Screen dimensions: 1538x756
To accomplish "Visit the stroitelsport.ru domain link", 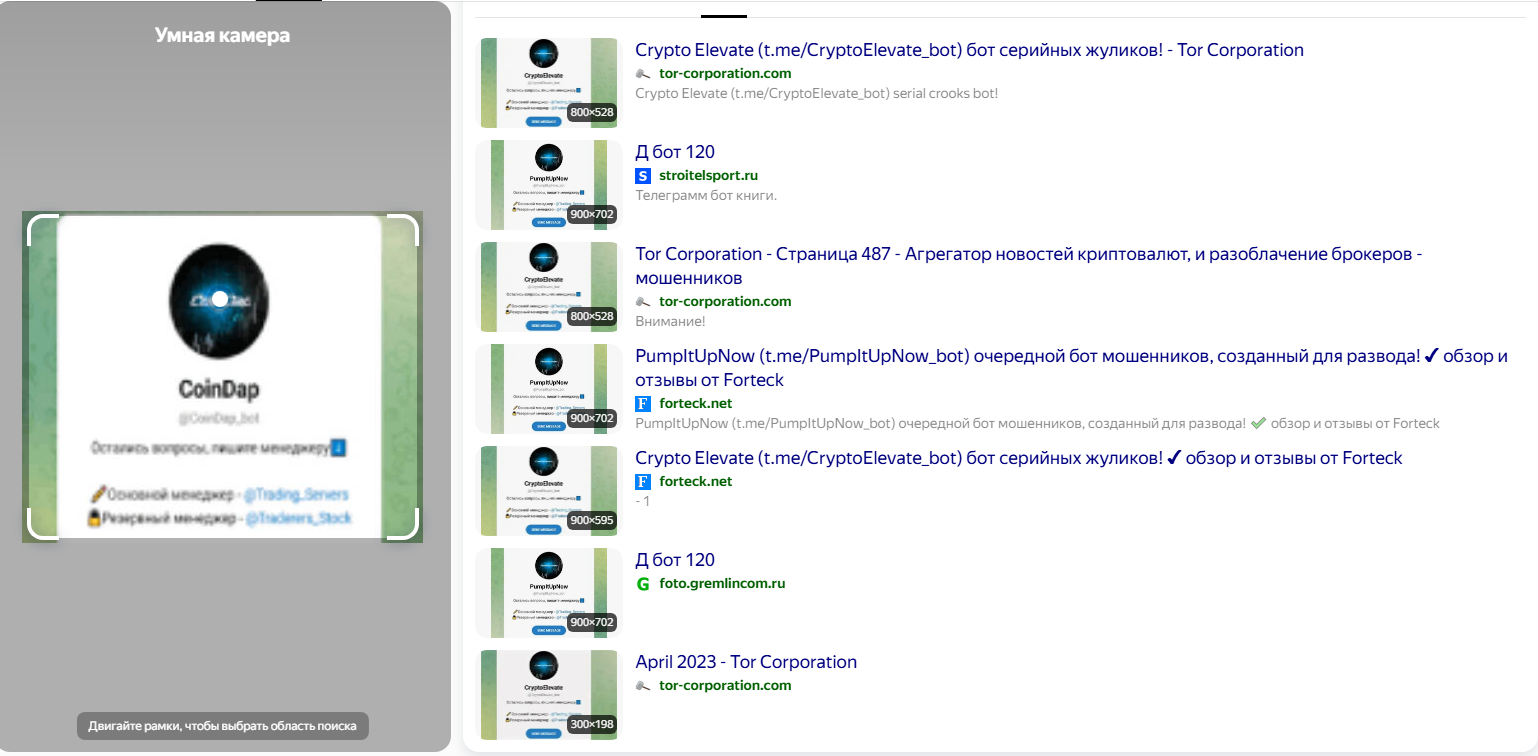I will click(x=709, y=176).
